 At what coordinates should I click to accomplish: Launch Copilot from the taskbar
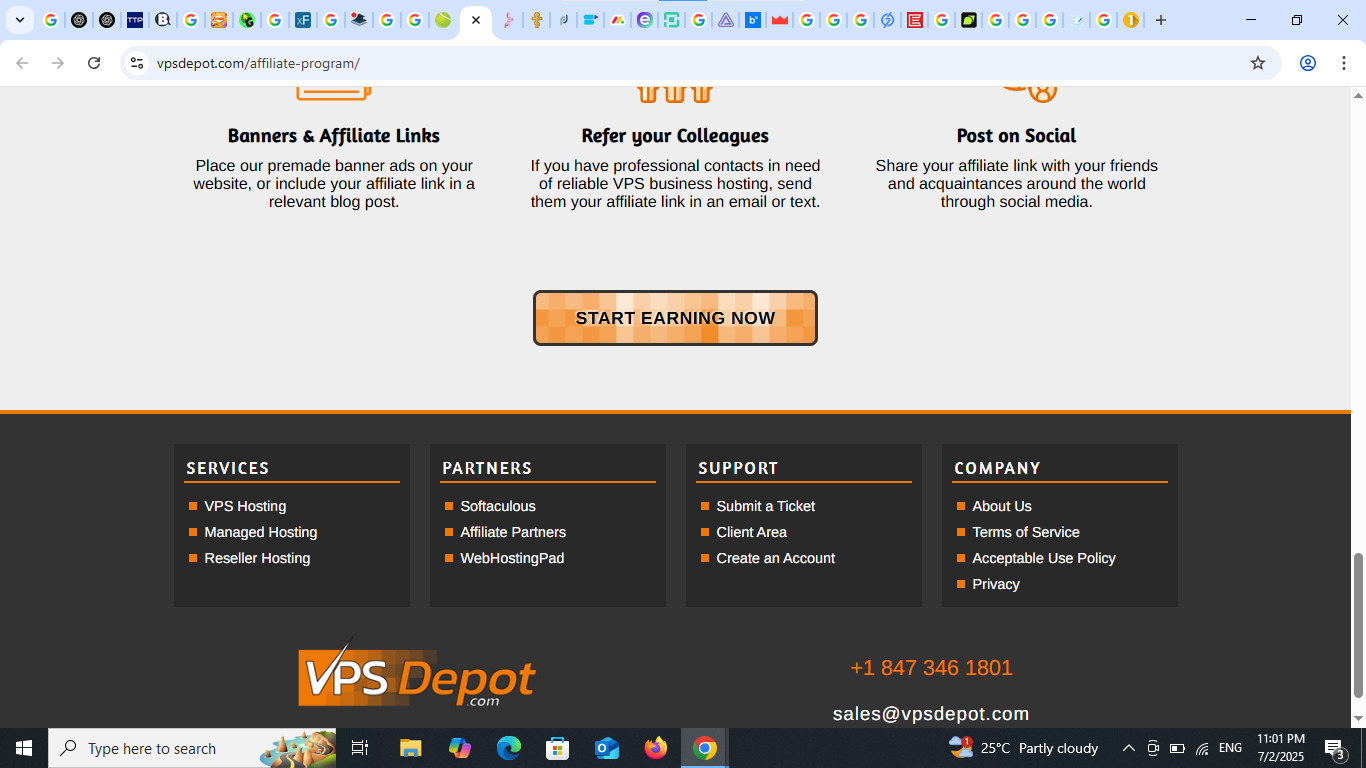tap(460, 748)
